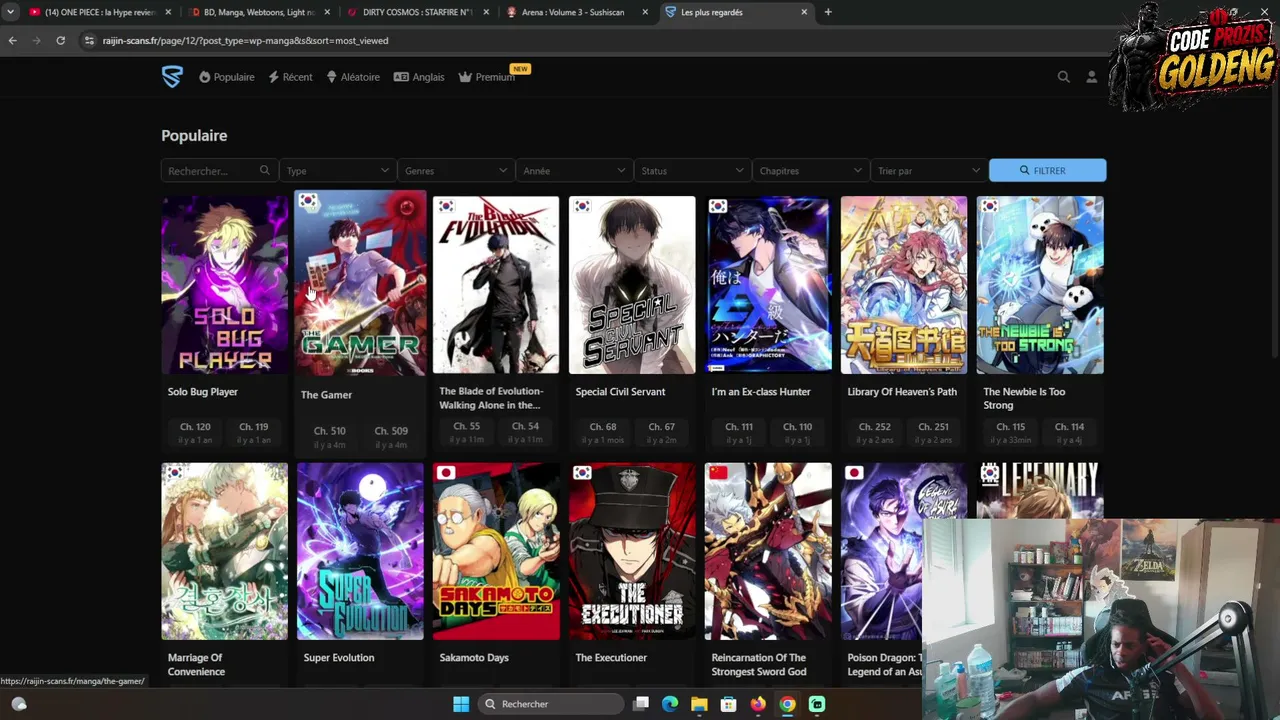Focus the Rechercher manga filter field
The image size is (1280, 720).
click(218, 171)
